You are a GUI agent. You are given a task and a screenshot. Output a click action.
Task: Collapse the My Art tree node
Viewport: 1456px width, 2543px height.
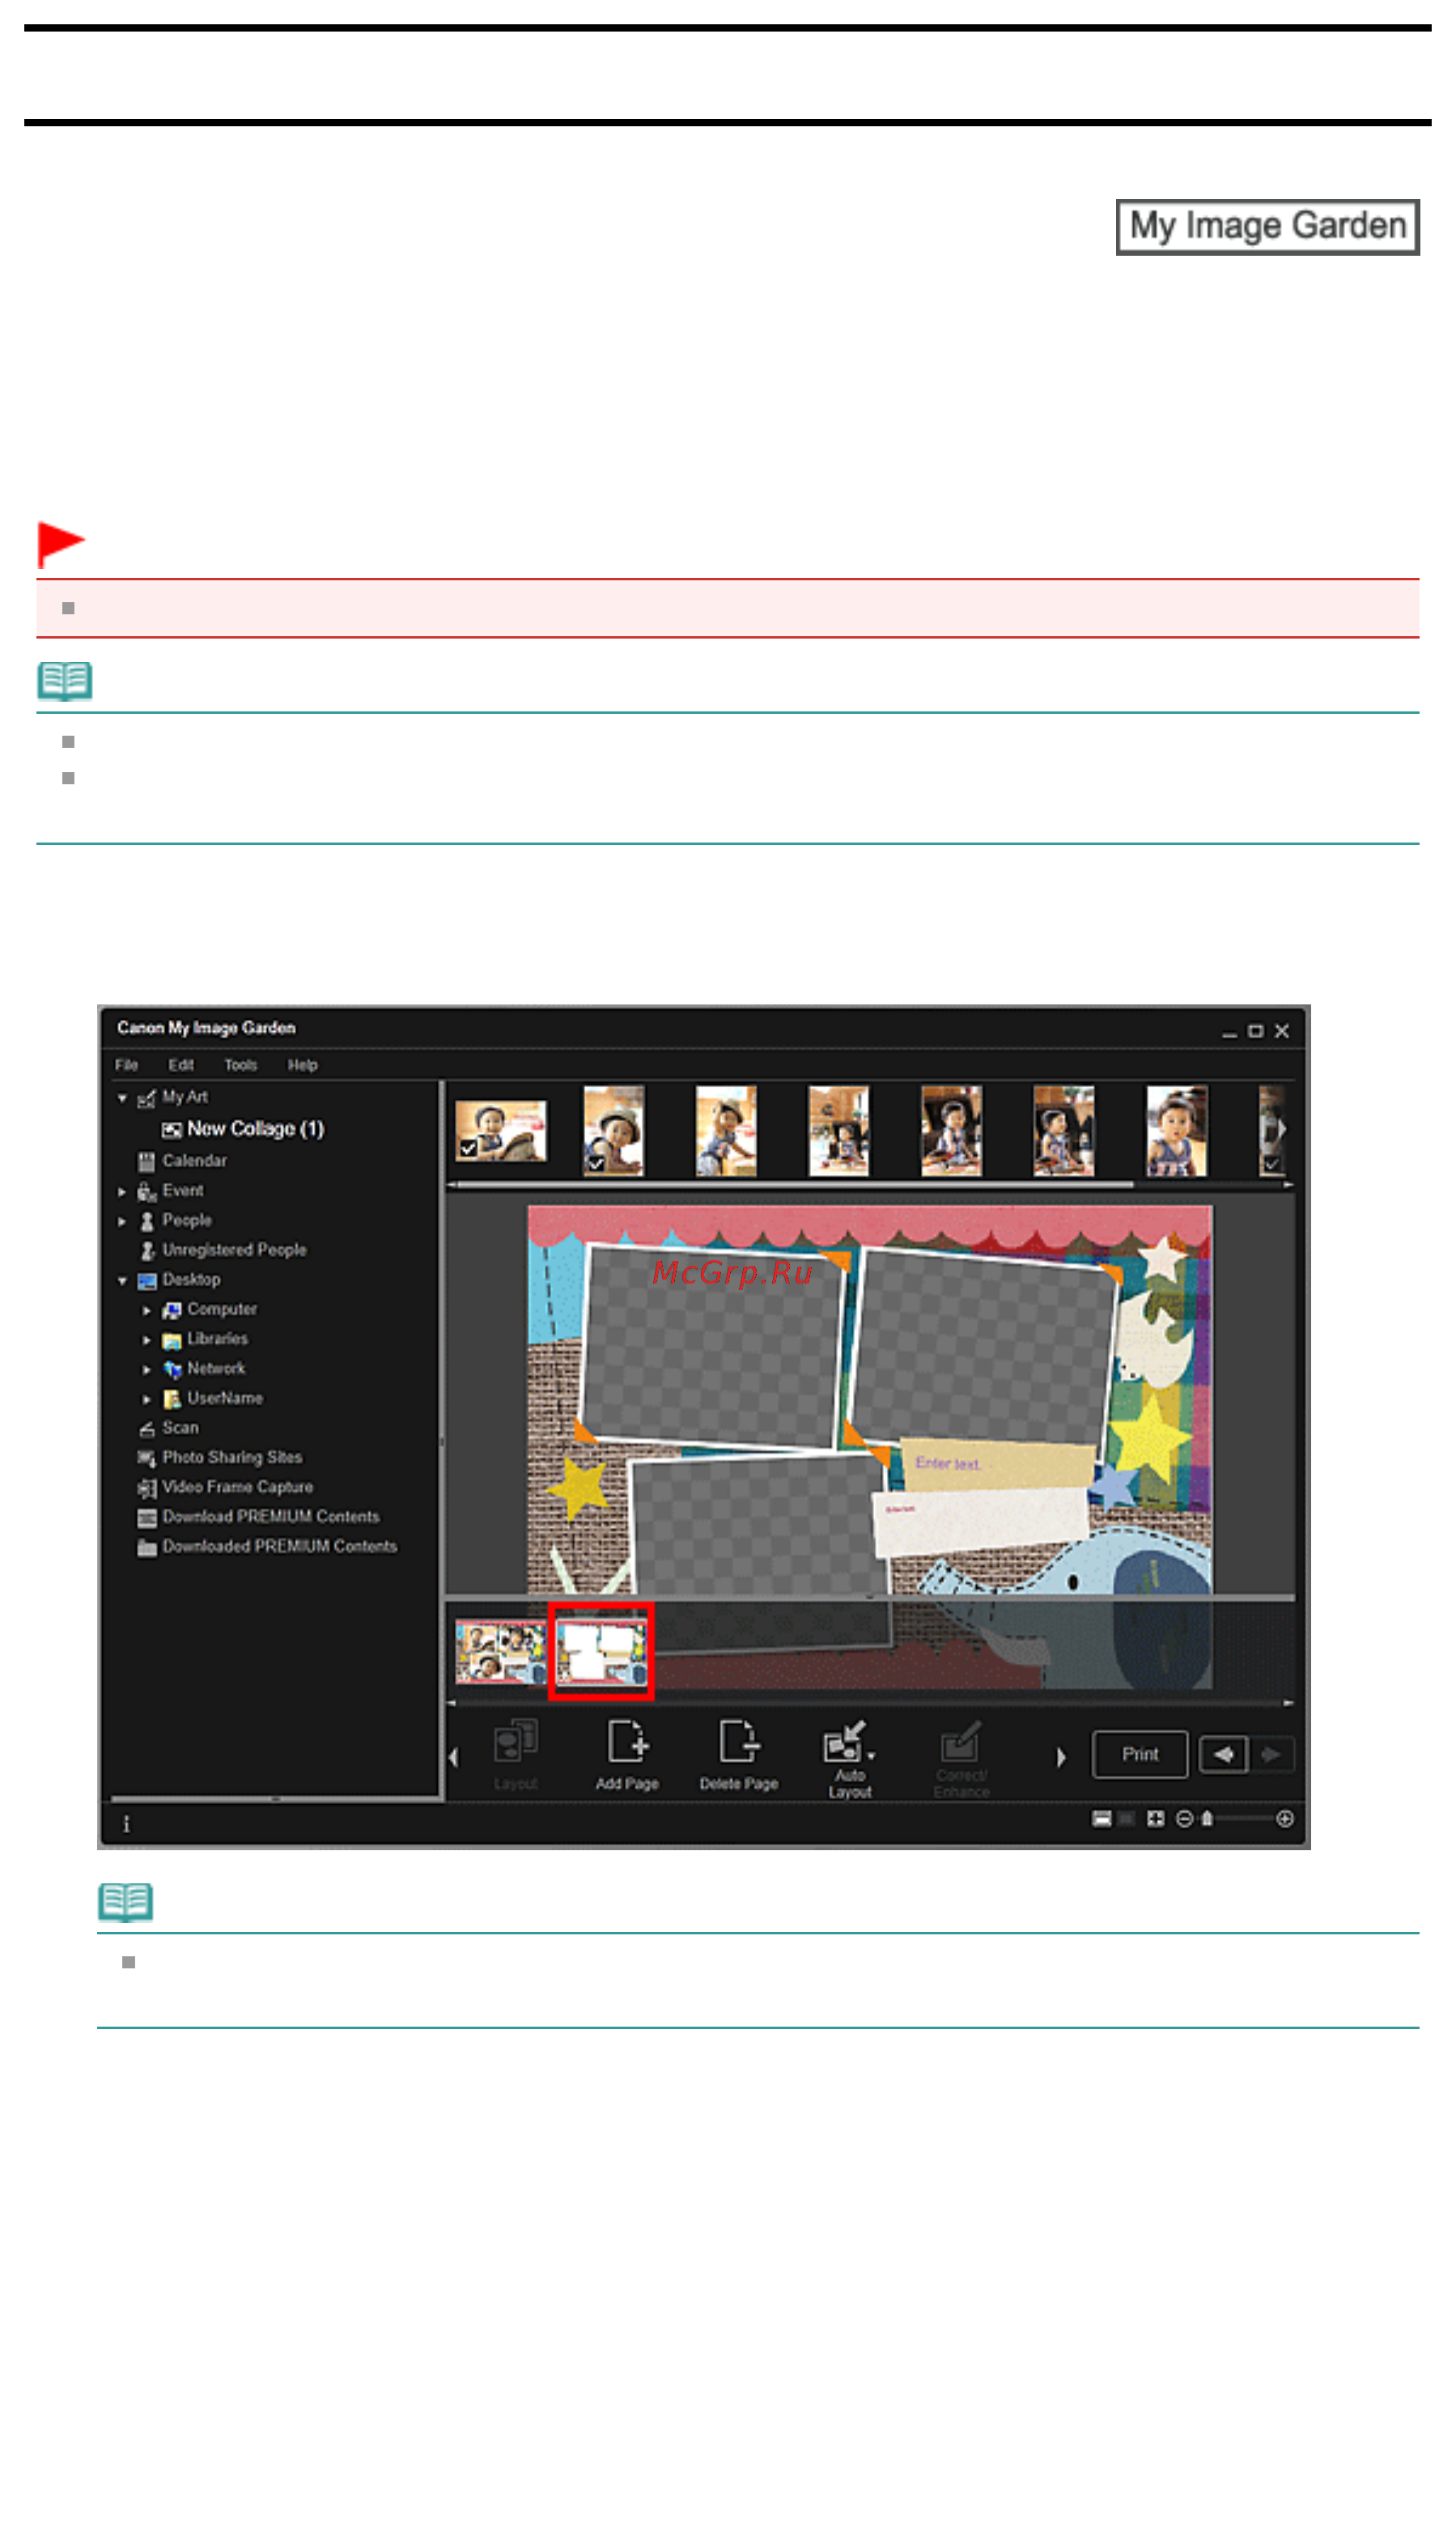pos(122,1099)
